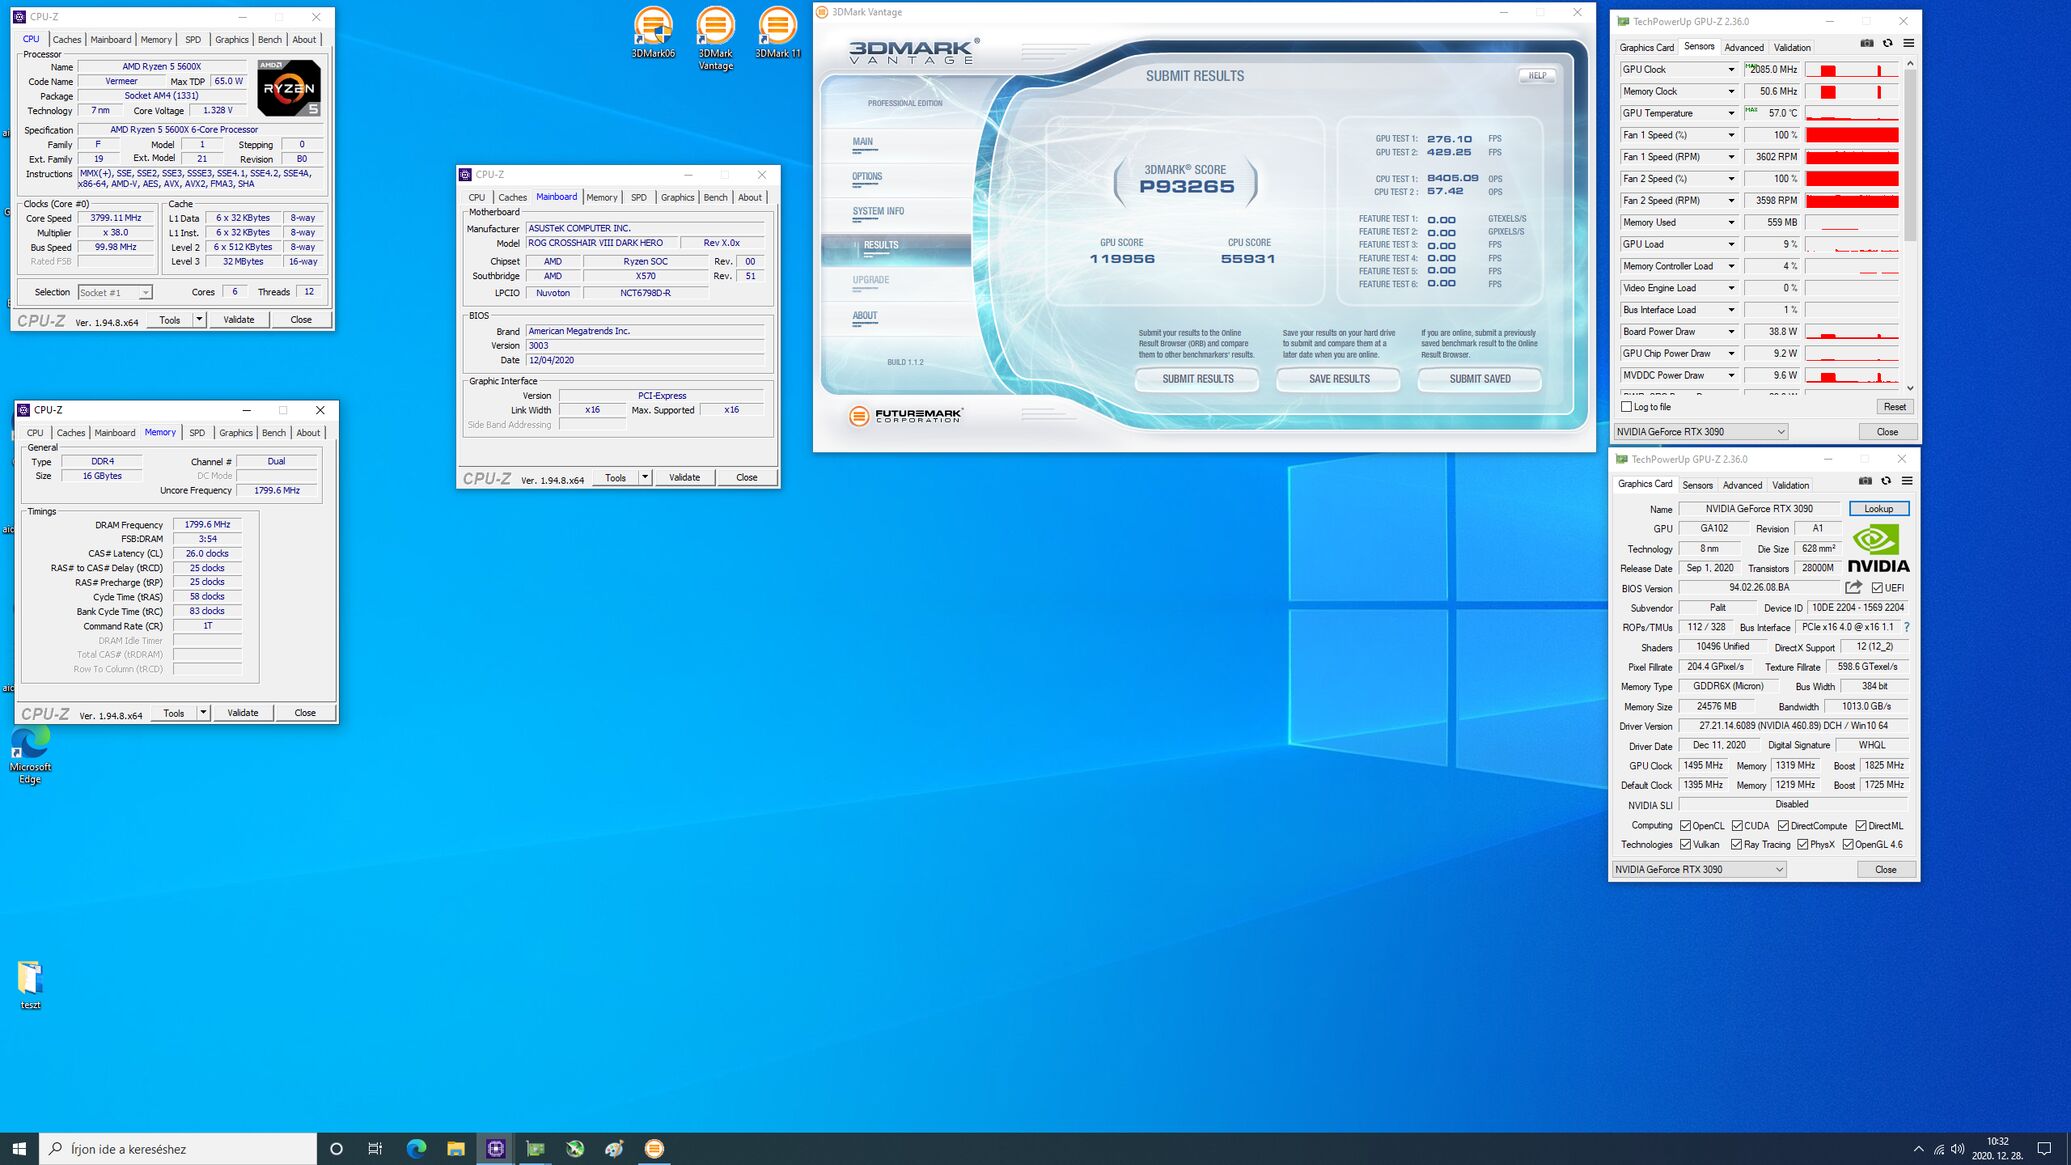The width and height of the screenshot is (2071, 1165).
Task: Open hamburger menu in GPU-Z Sensors window
Action: point(1908,43)
